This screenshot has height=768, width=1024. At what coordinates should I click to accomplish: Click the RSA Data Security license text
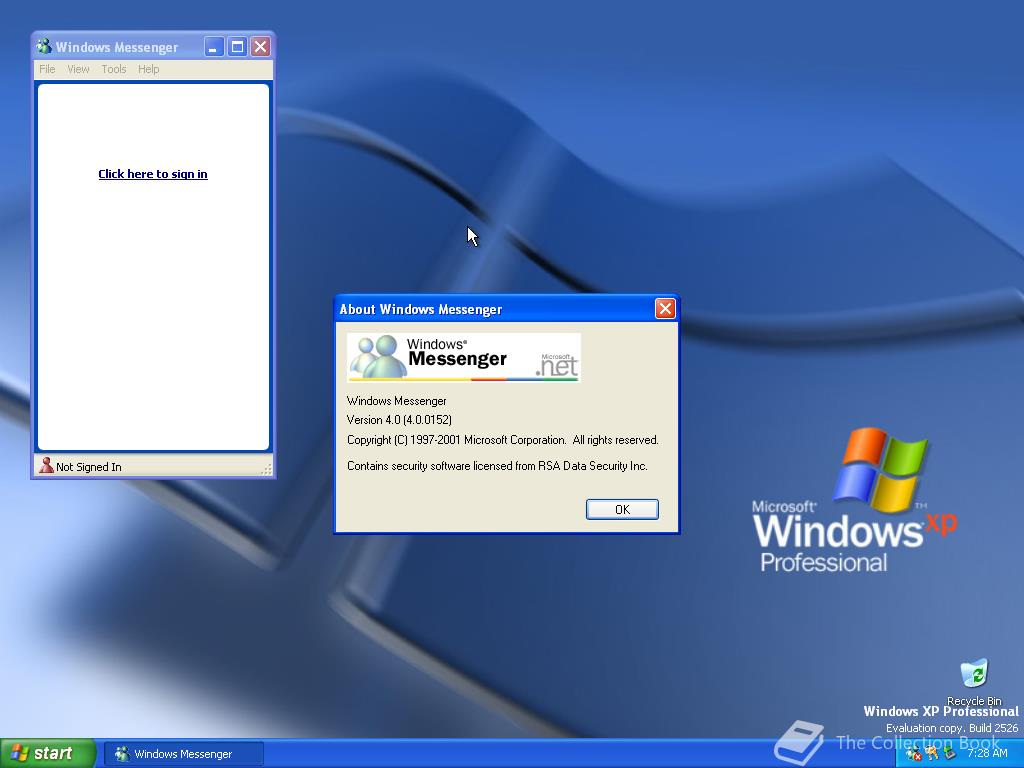point(497,466)
